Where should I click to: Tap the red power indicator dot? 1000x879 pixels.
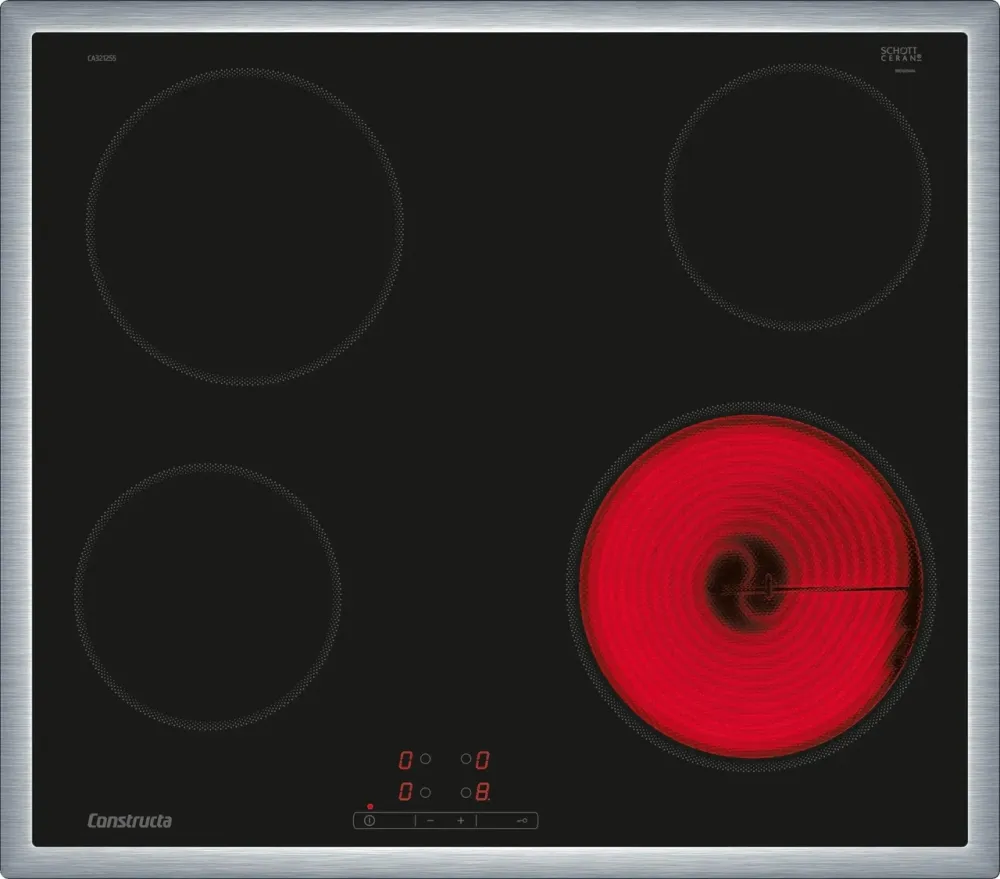click(x=370, y=806)
